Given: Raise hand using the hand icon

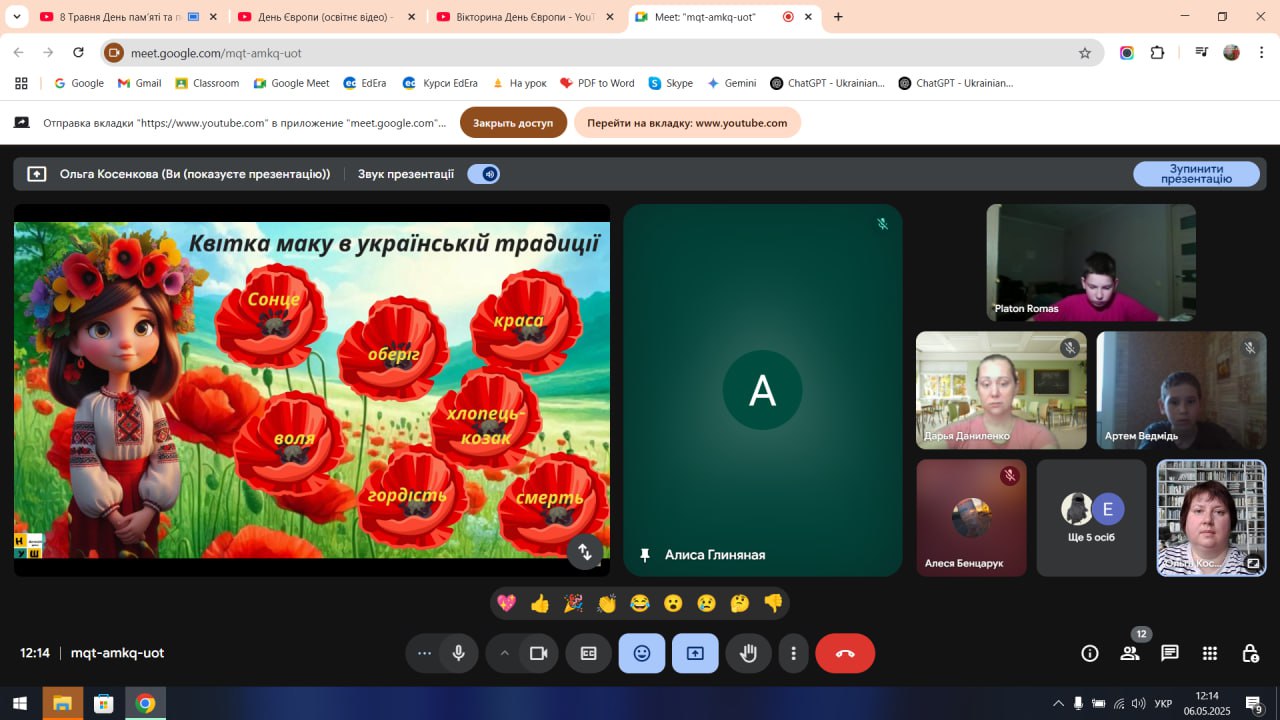Looking at the screenshot, I should coord(748,653).
